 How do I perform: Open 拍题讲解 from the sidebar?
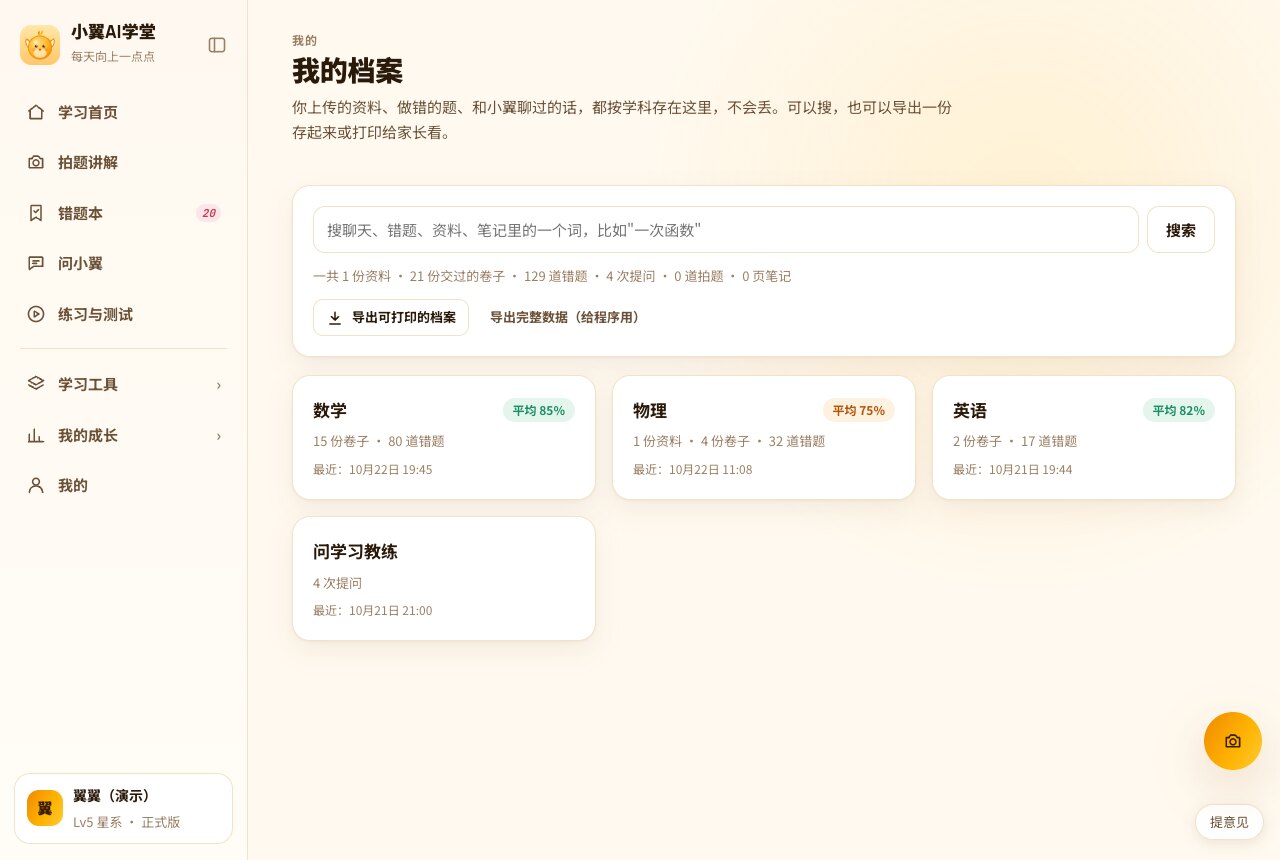[124, 162]
